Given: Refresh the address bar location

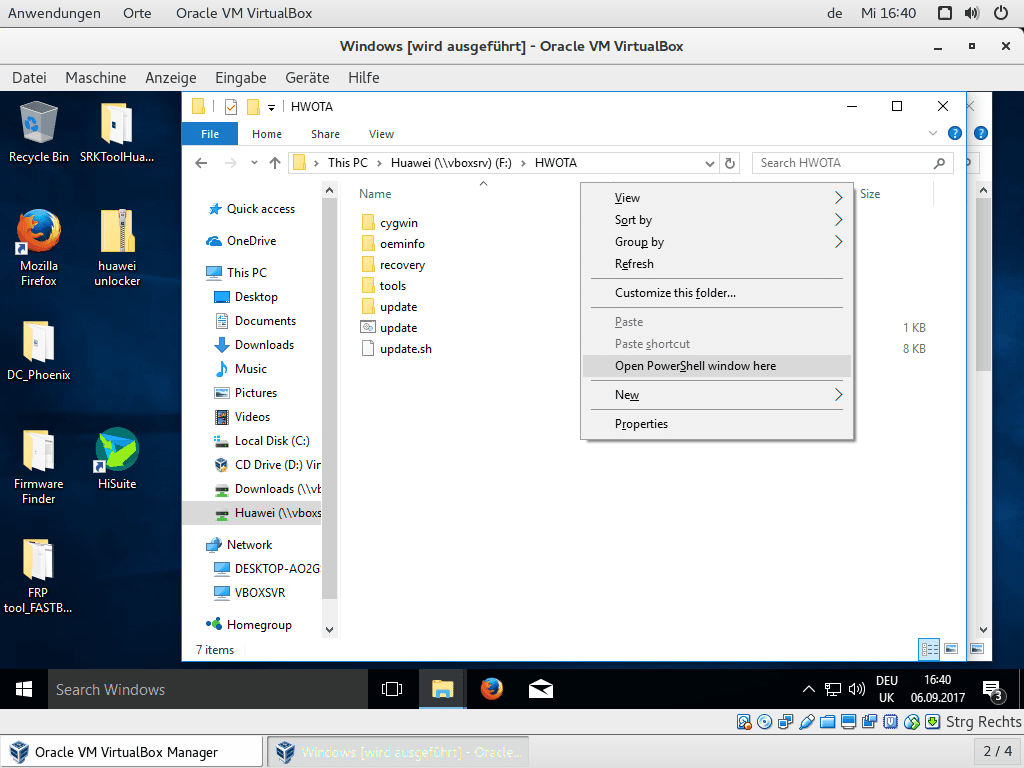Looking at the screenshot, I should pyautogui.click(x=730, y=163).
